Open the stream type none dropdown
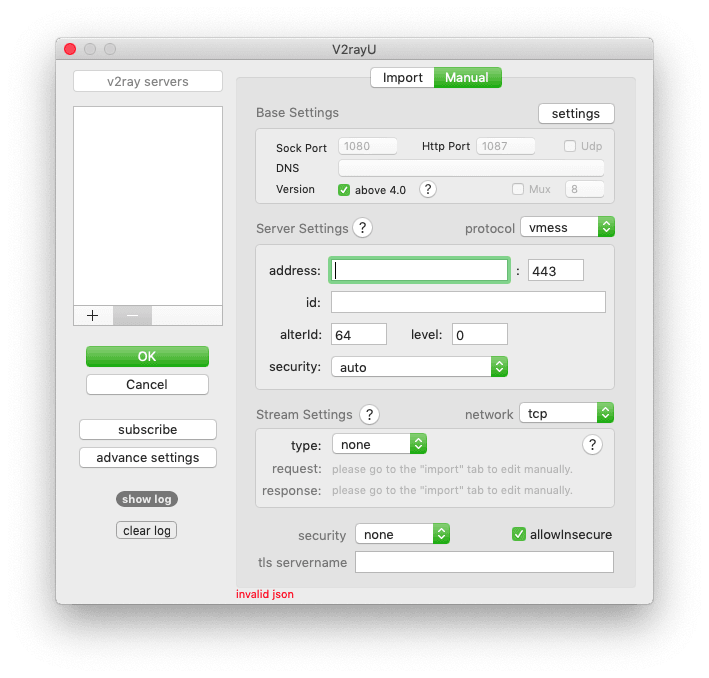Viewport: 709px width, 678px height. pos(379,444)
